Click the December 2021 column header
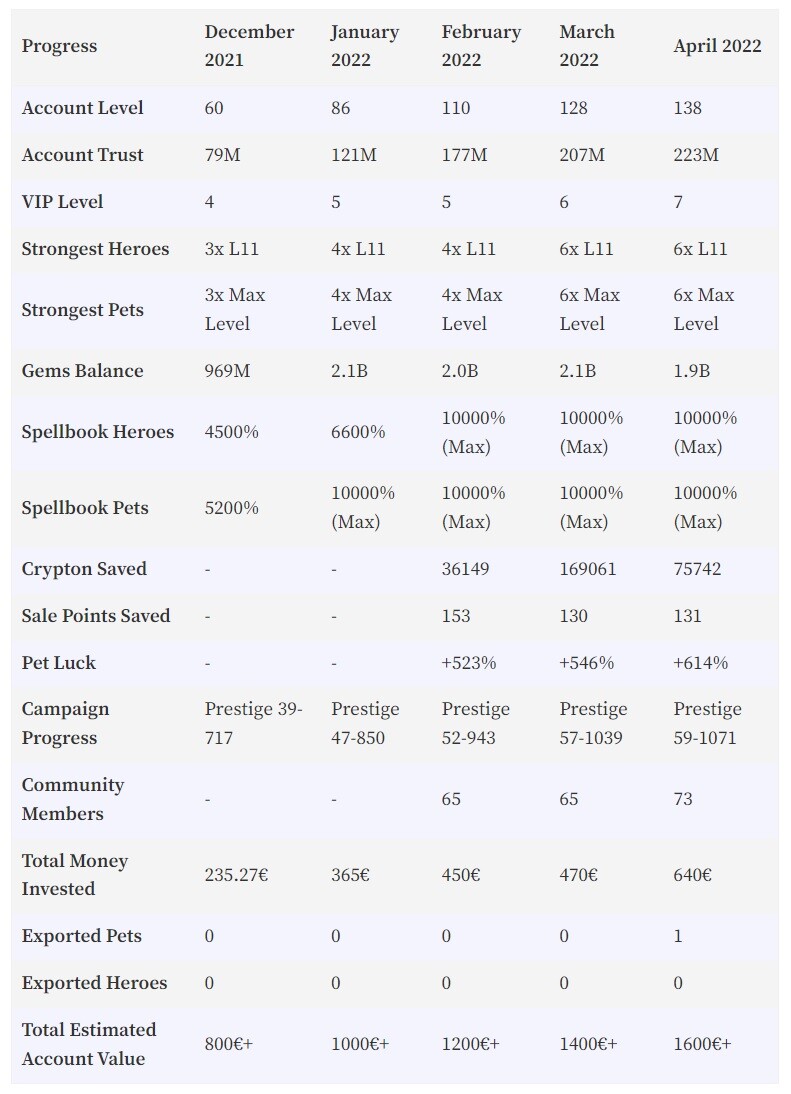 point(249,45)
